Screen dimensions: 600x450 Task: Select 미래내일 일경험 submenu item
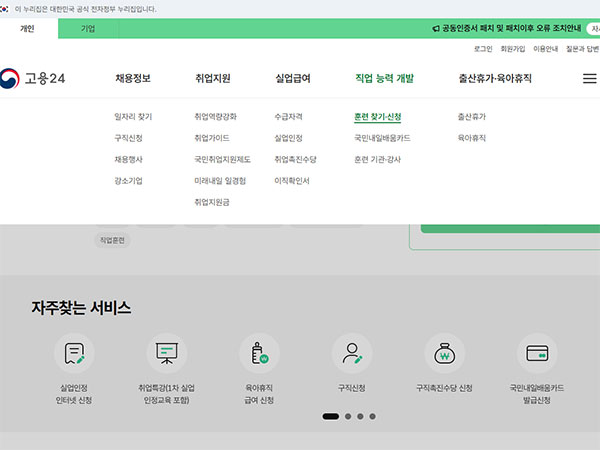220,181
